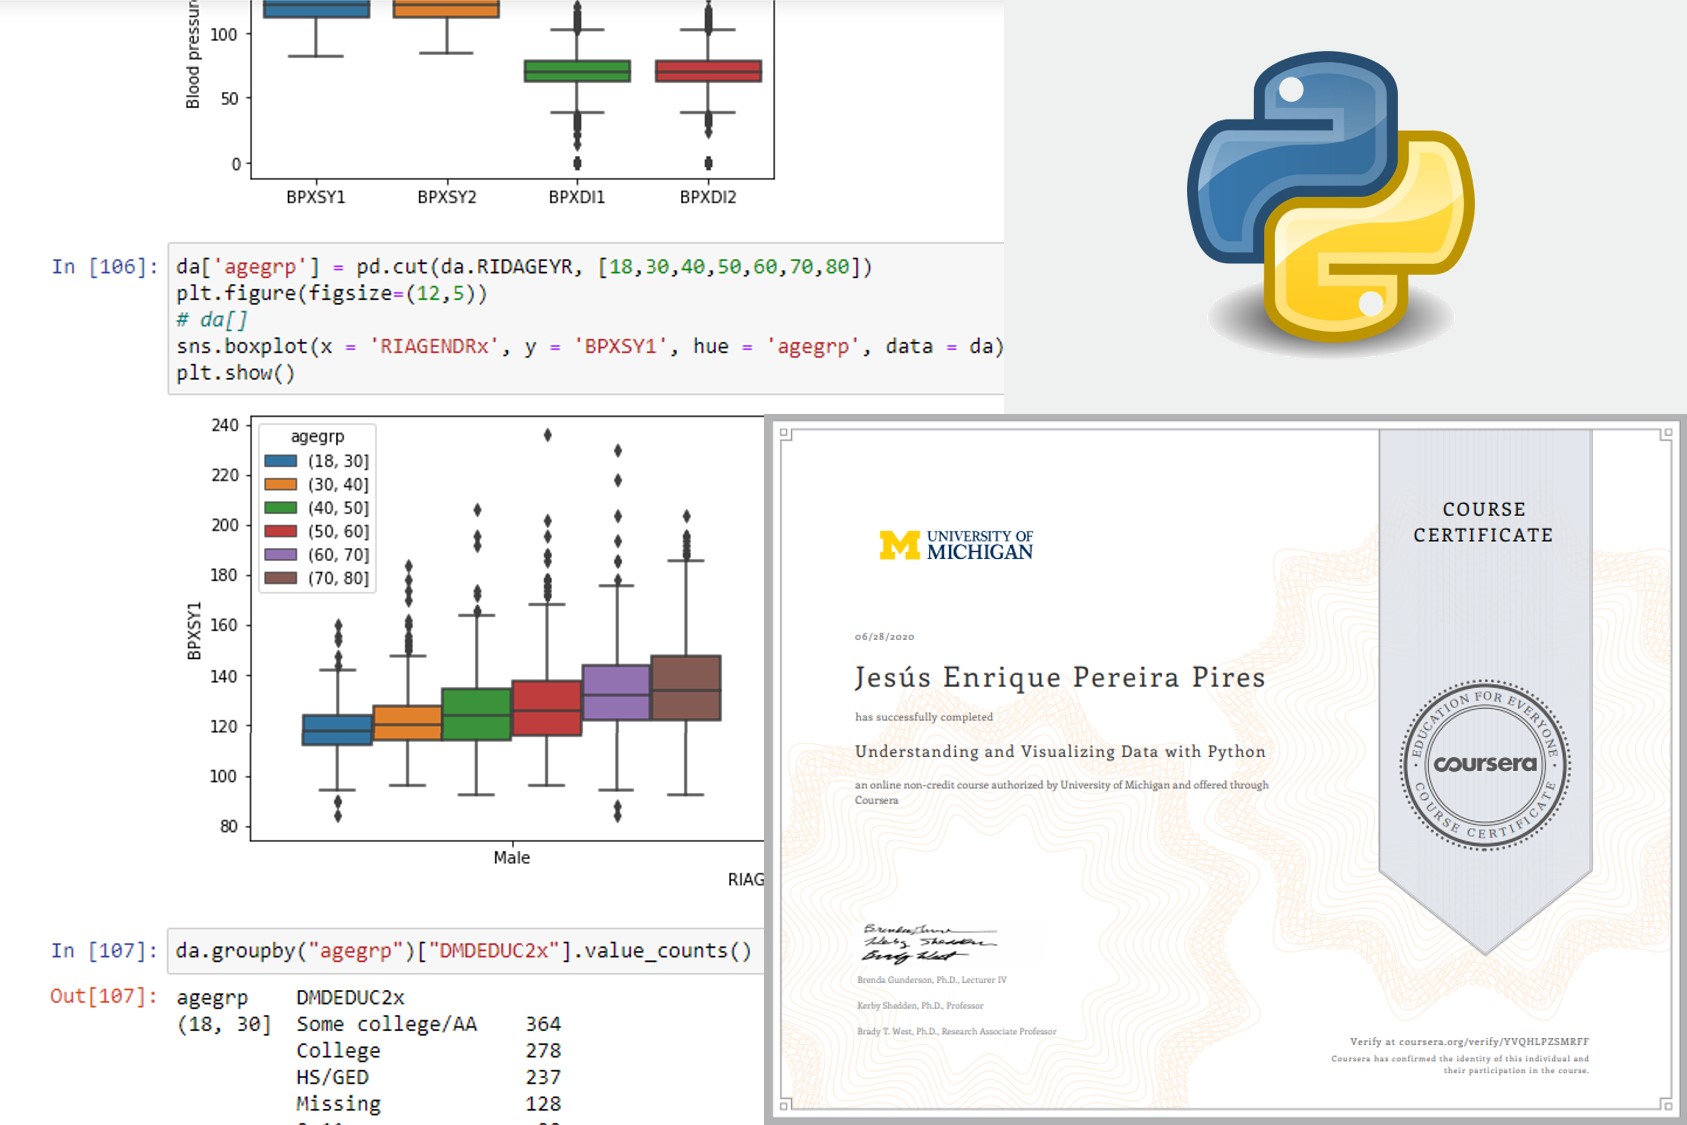Viewport: 1687px width, 1125px height.
Task: Click the Brady T. West signature name
Action: 956,1031
